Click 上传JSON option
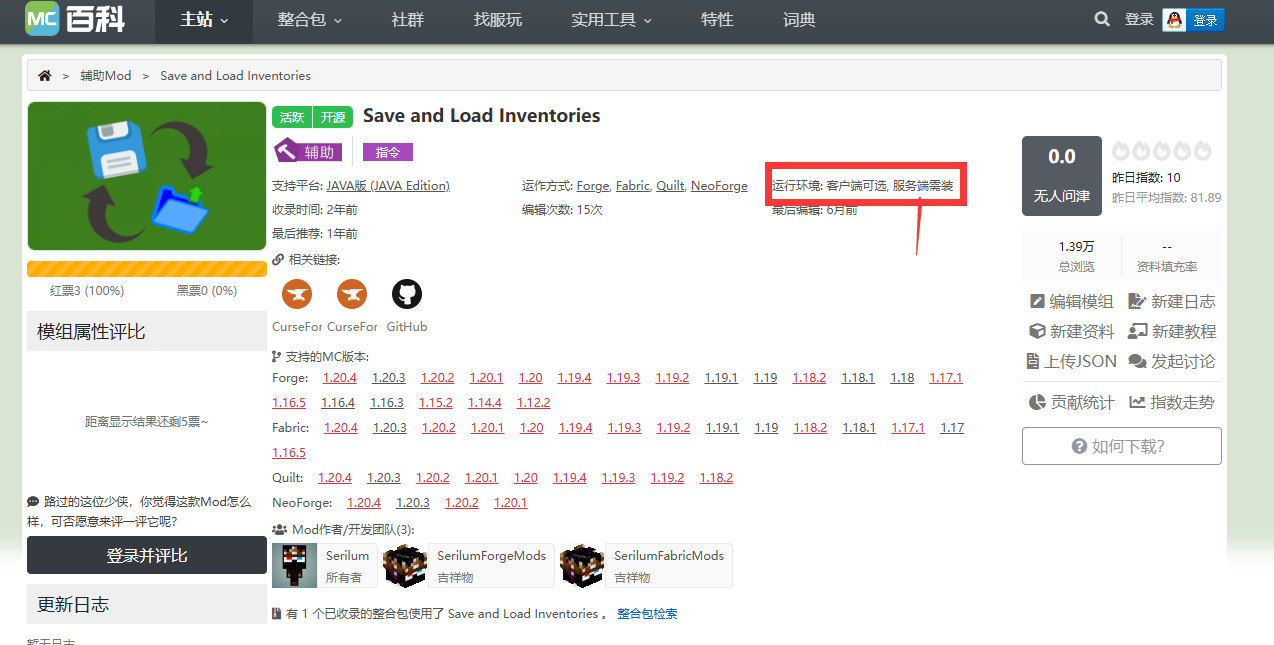Viewport: 1274px width, 645px height. [x=1072, y=361]
